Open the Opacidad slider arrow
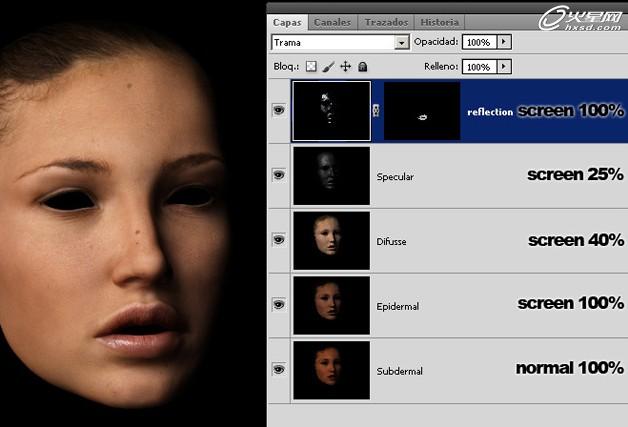Viewport: 628px width, 427px height. [504, 42]
